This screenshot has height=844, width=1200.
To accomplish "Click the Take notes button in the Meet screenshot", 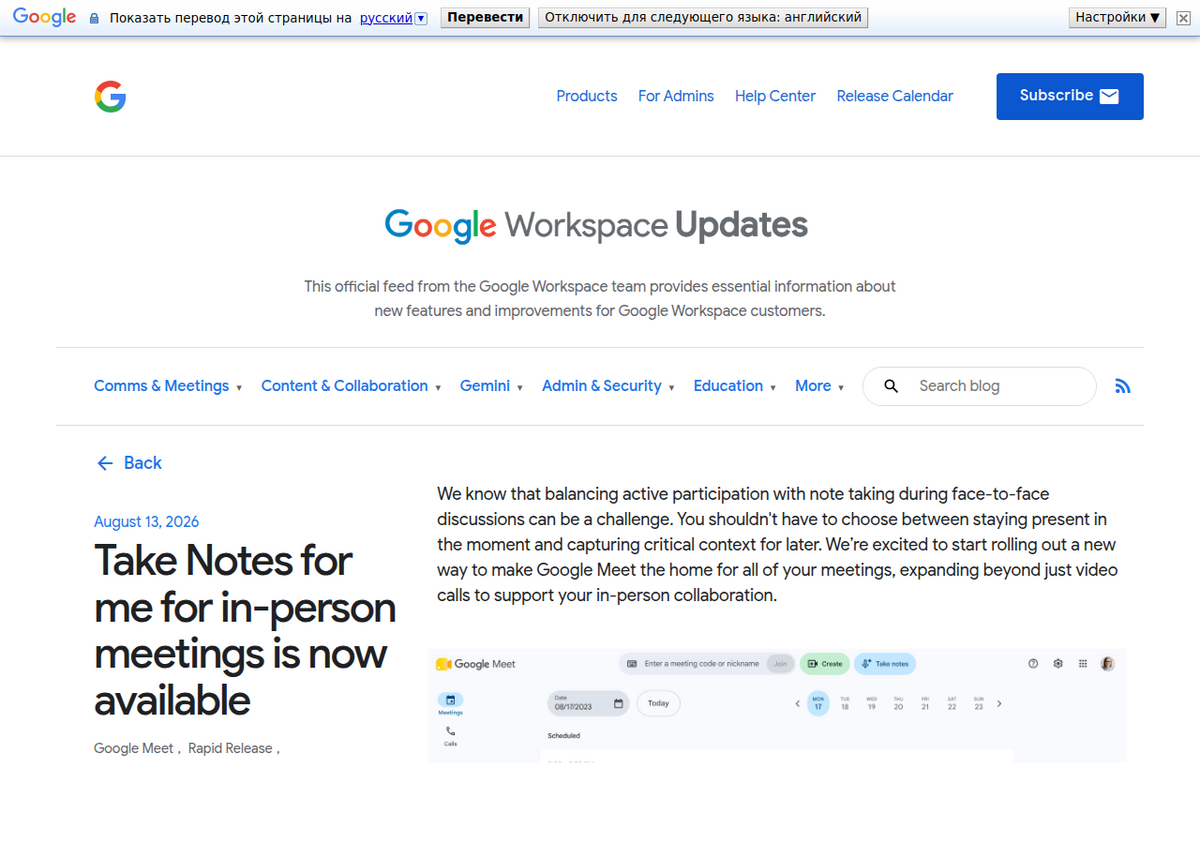I will tap(886, 663).
